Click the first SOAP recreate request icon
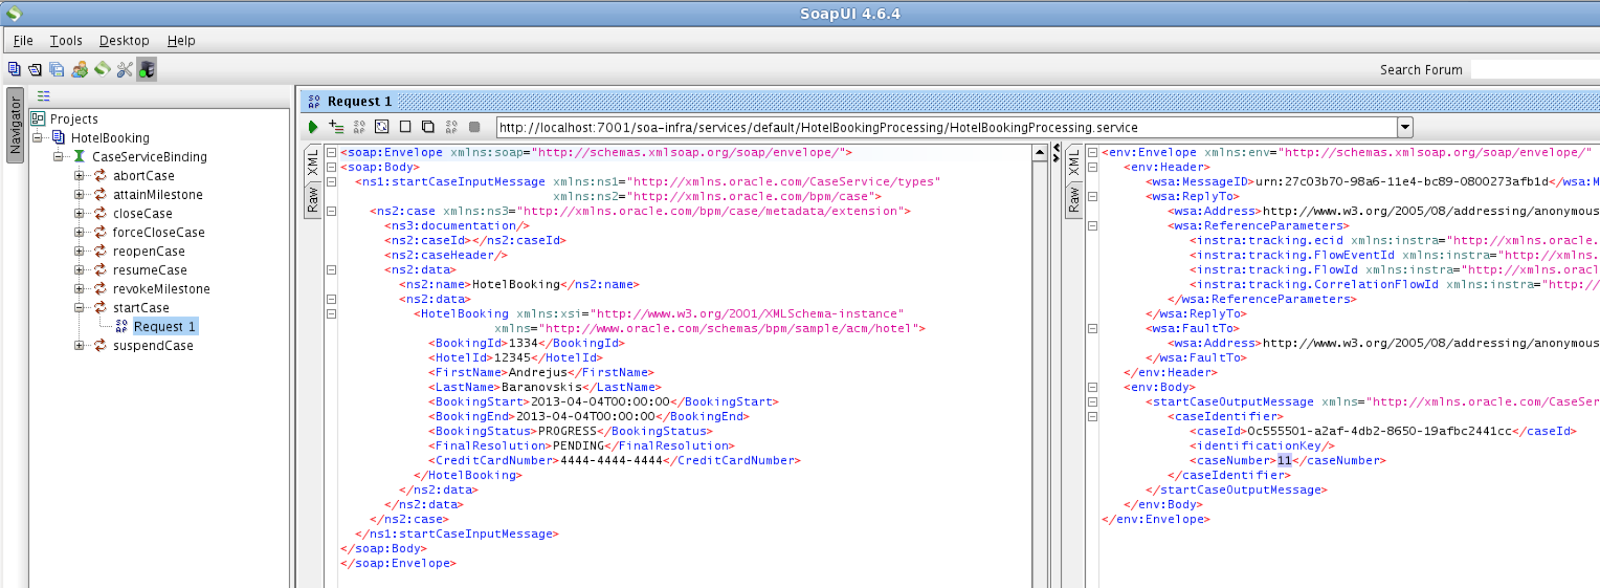1600x588 pixels. (359, 127)
